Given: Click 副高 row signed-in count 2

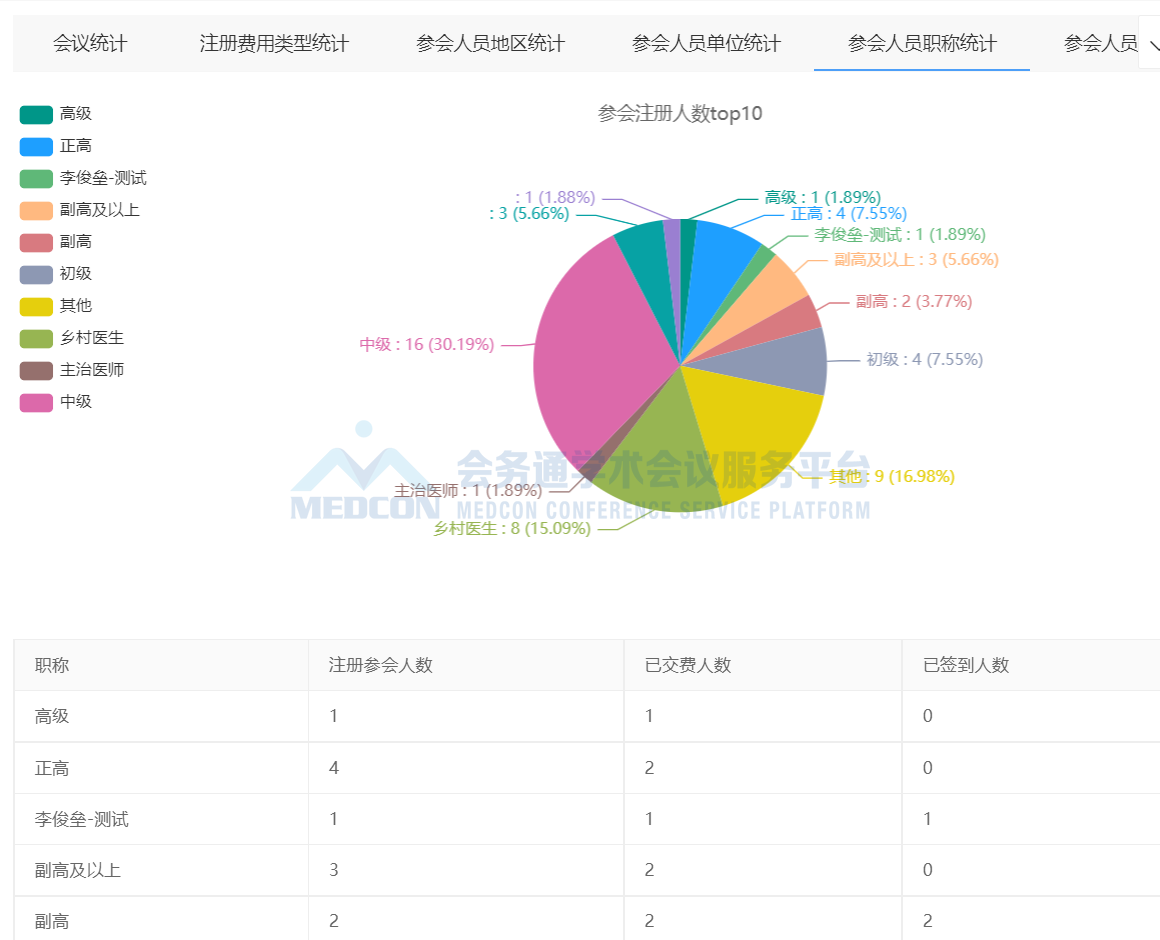Looking at the screenshot, I should coord(928,922).
